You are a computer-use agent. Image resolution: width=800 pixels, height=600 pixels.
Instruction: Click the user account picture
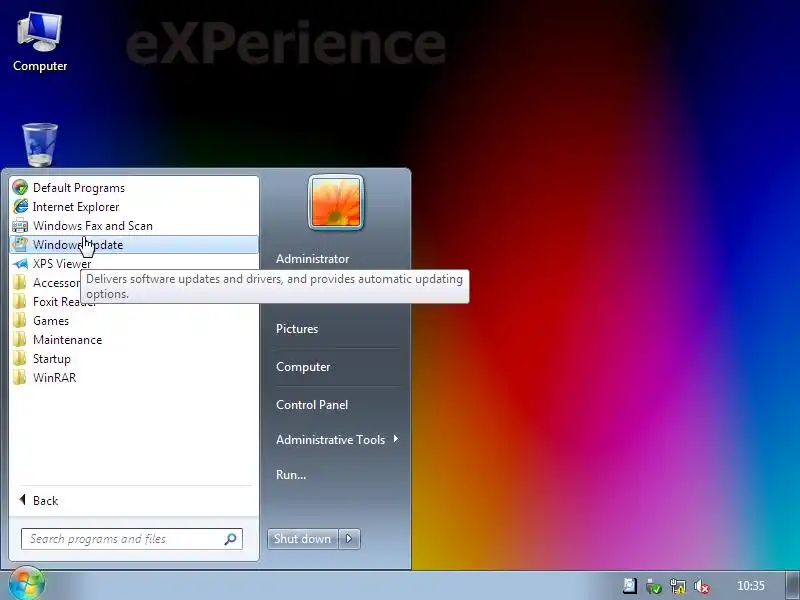pyautogui.click(x=336, y=203)
